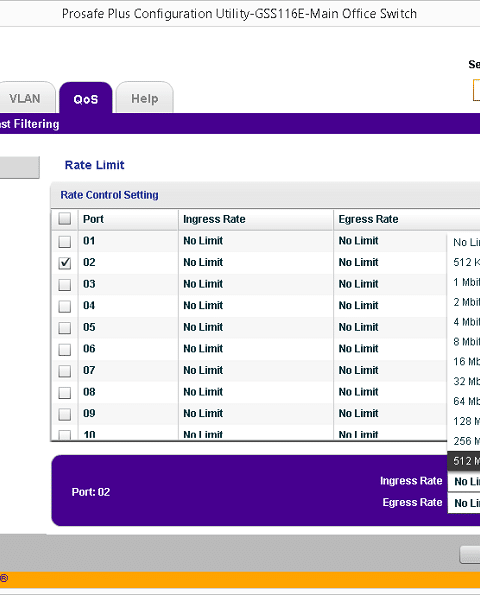Choose 32 Mbit option in rate list

pos(464,381)
